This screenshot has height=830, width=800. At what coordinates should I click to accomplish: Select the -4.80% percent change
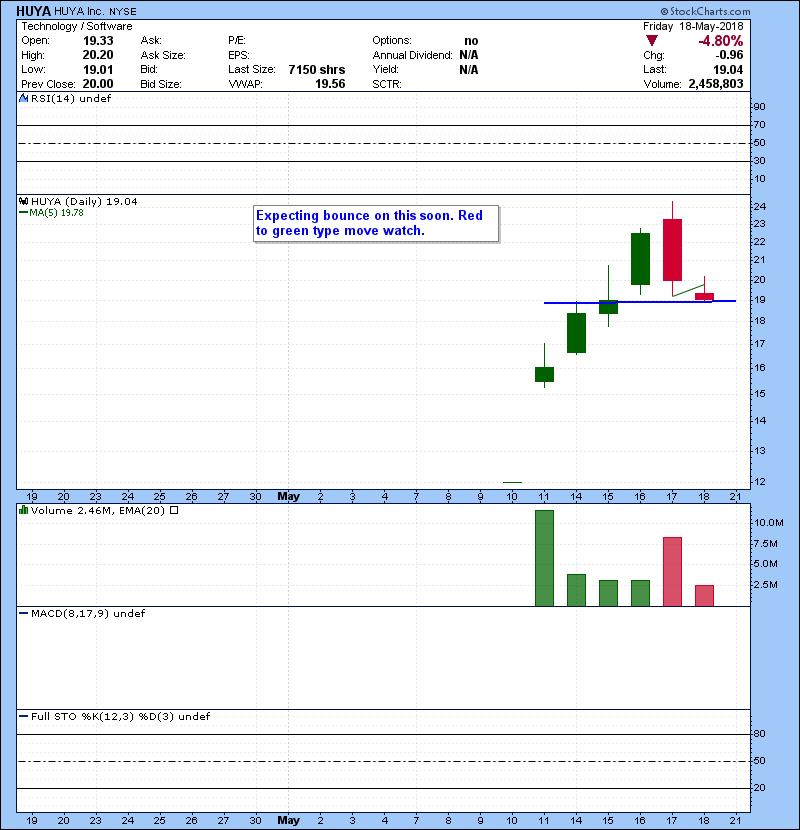tap(721, 41)
